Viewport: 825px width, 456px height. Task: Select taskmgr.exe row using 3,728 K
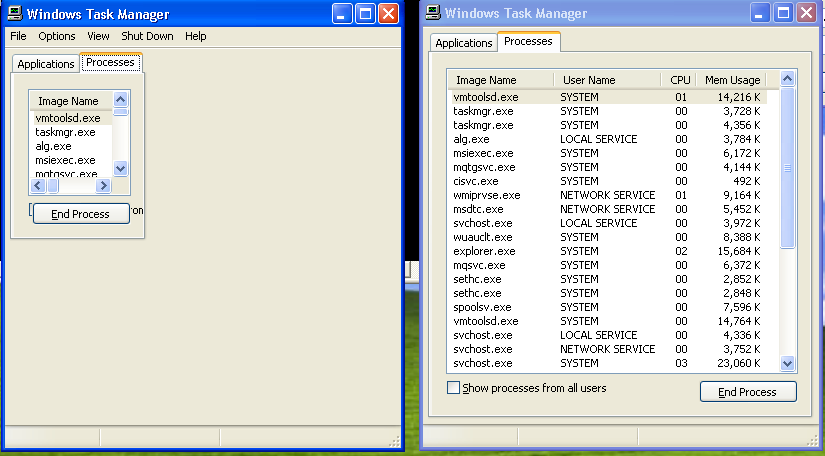(608, 111)
